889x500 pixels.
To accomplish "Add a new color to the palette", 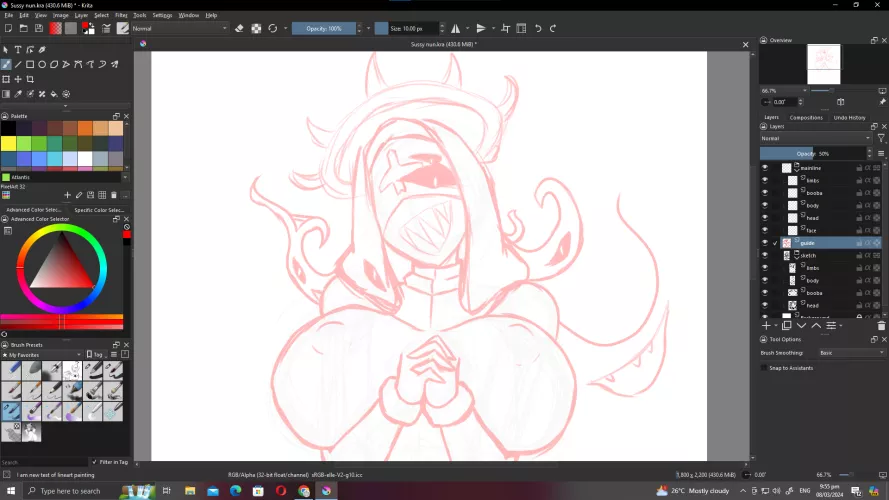I will (x=67, y=195).
